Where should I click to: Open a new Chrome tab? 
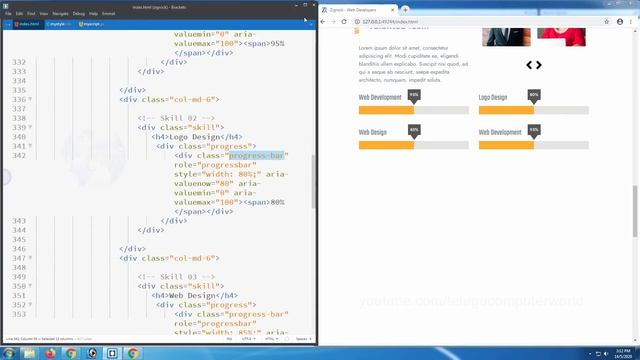405,9
